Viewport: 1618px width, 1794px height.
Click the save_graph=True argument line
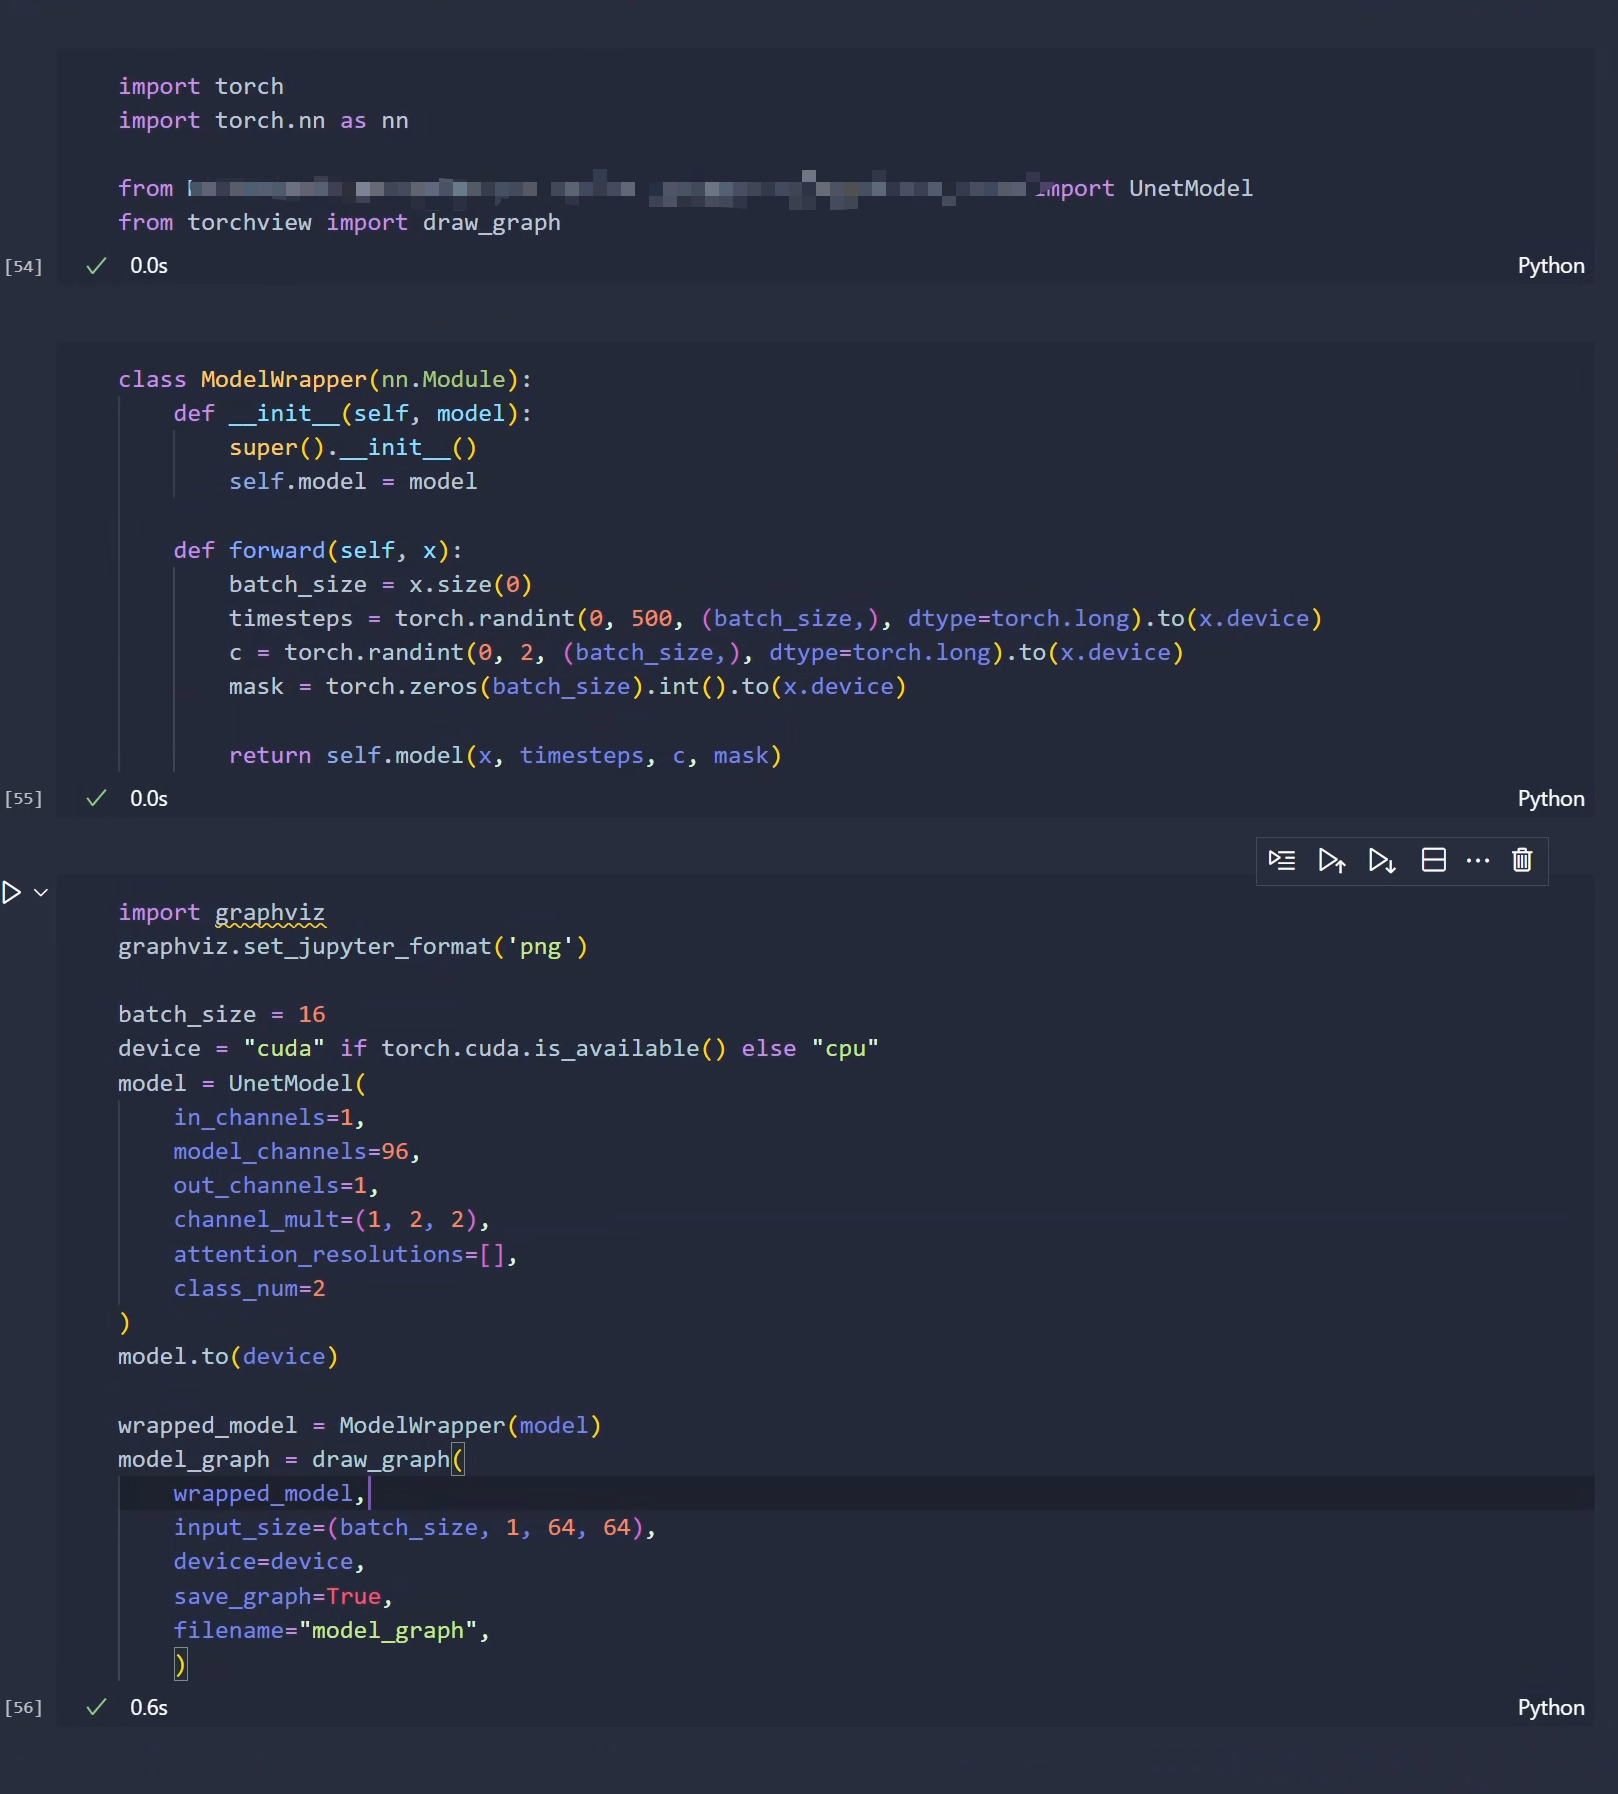pos(280,1597)
